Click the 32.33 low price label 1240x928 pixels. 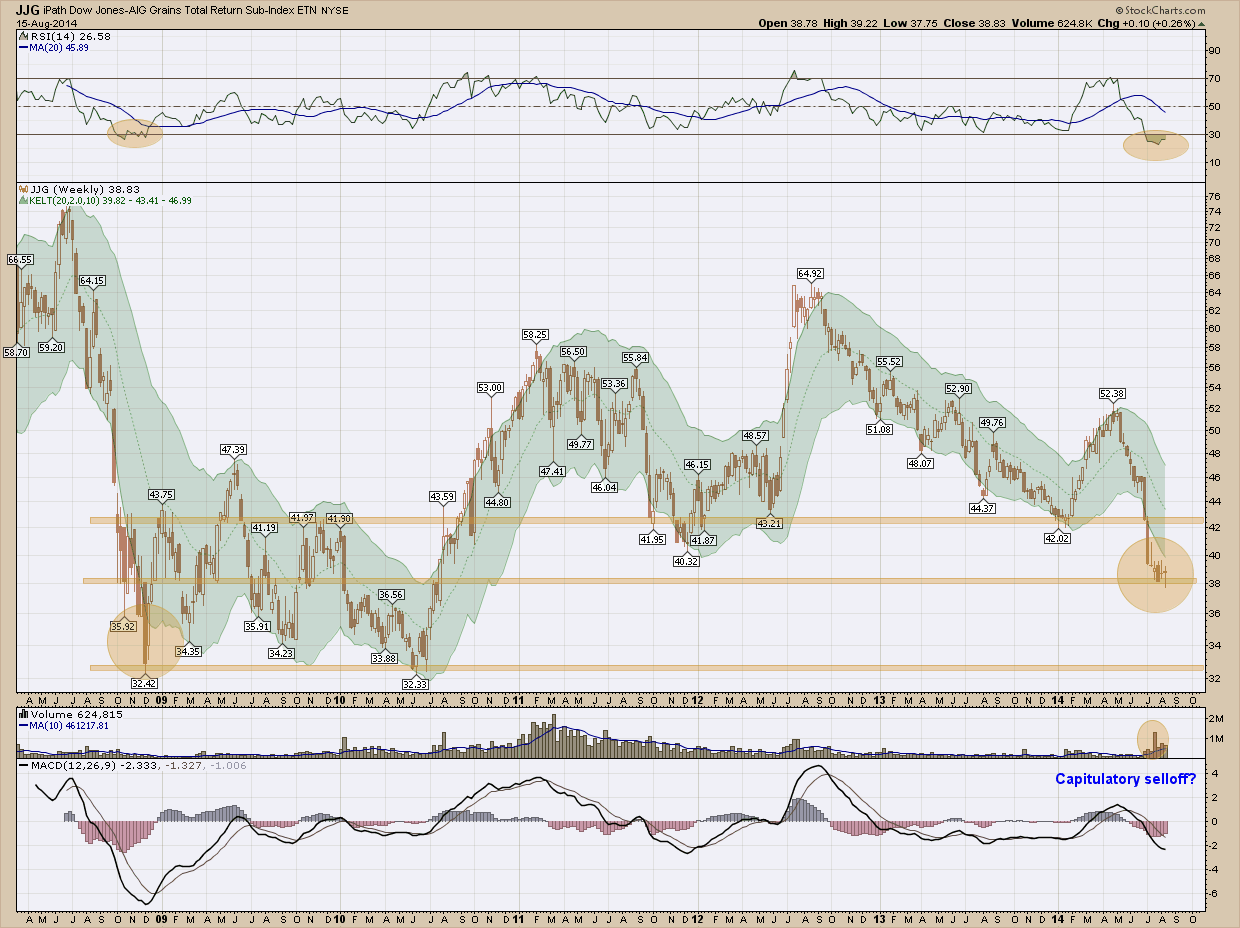(414, 683)
